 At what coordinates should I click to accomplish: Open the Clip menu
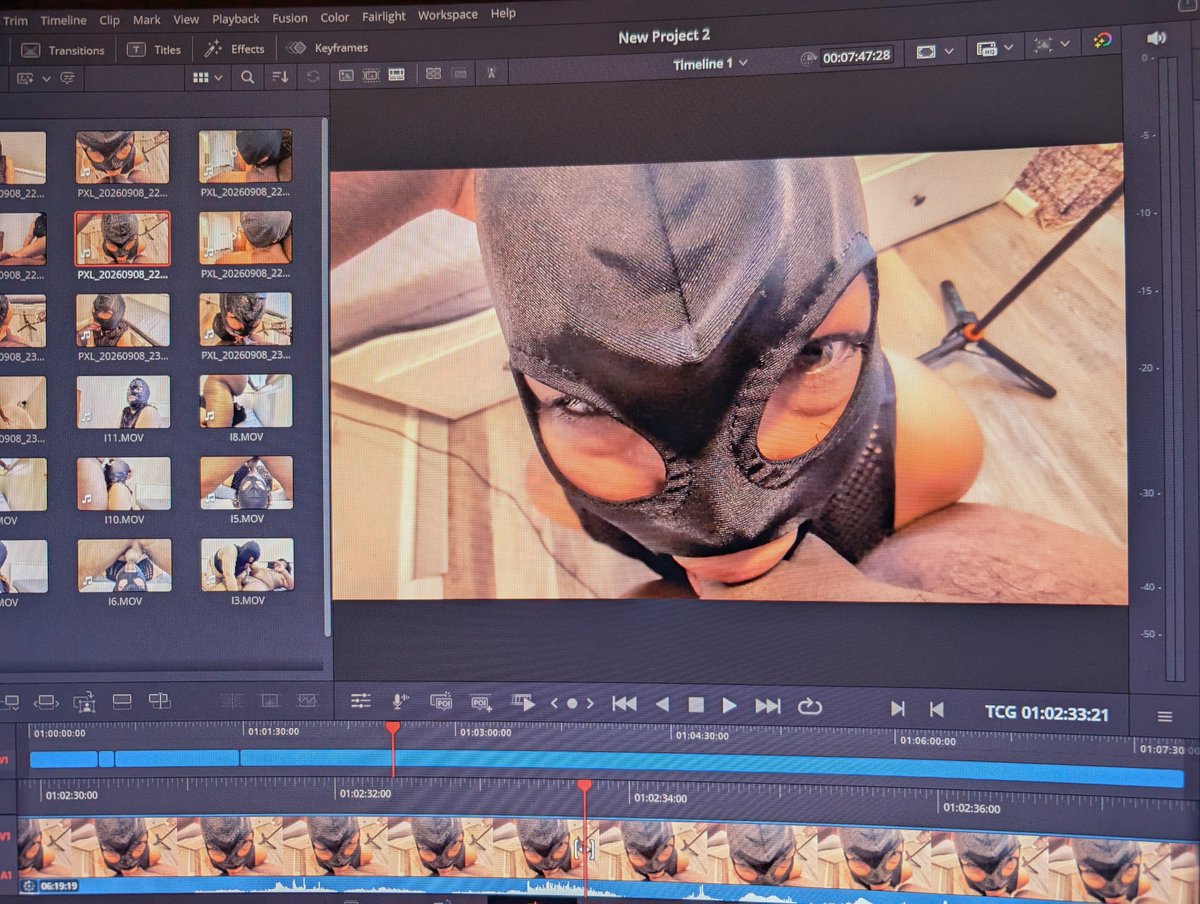point(109,20)
